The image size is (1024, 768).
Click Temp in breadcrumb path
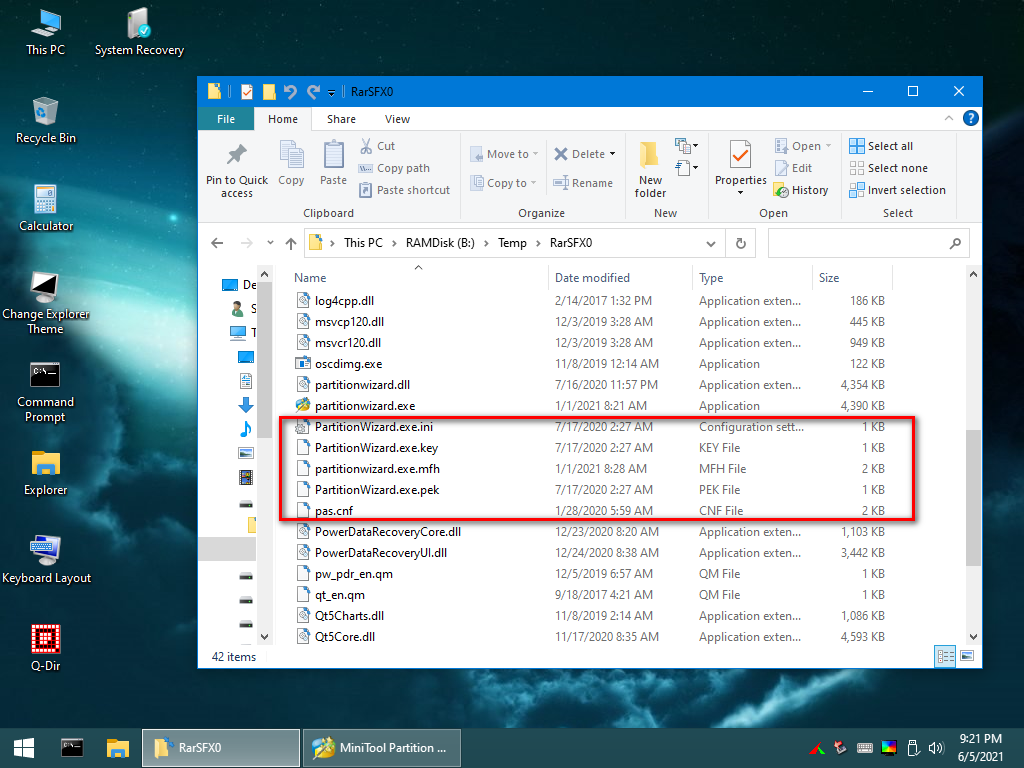point(512,243)
